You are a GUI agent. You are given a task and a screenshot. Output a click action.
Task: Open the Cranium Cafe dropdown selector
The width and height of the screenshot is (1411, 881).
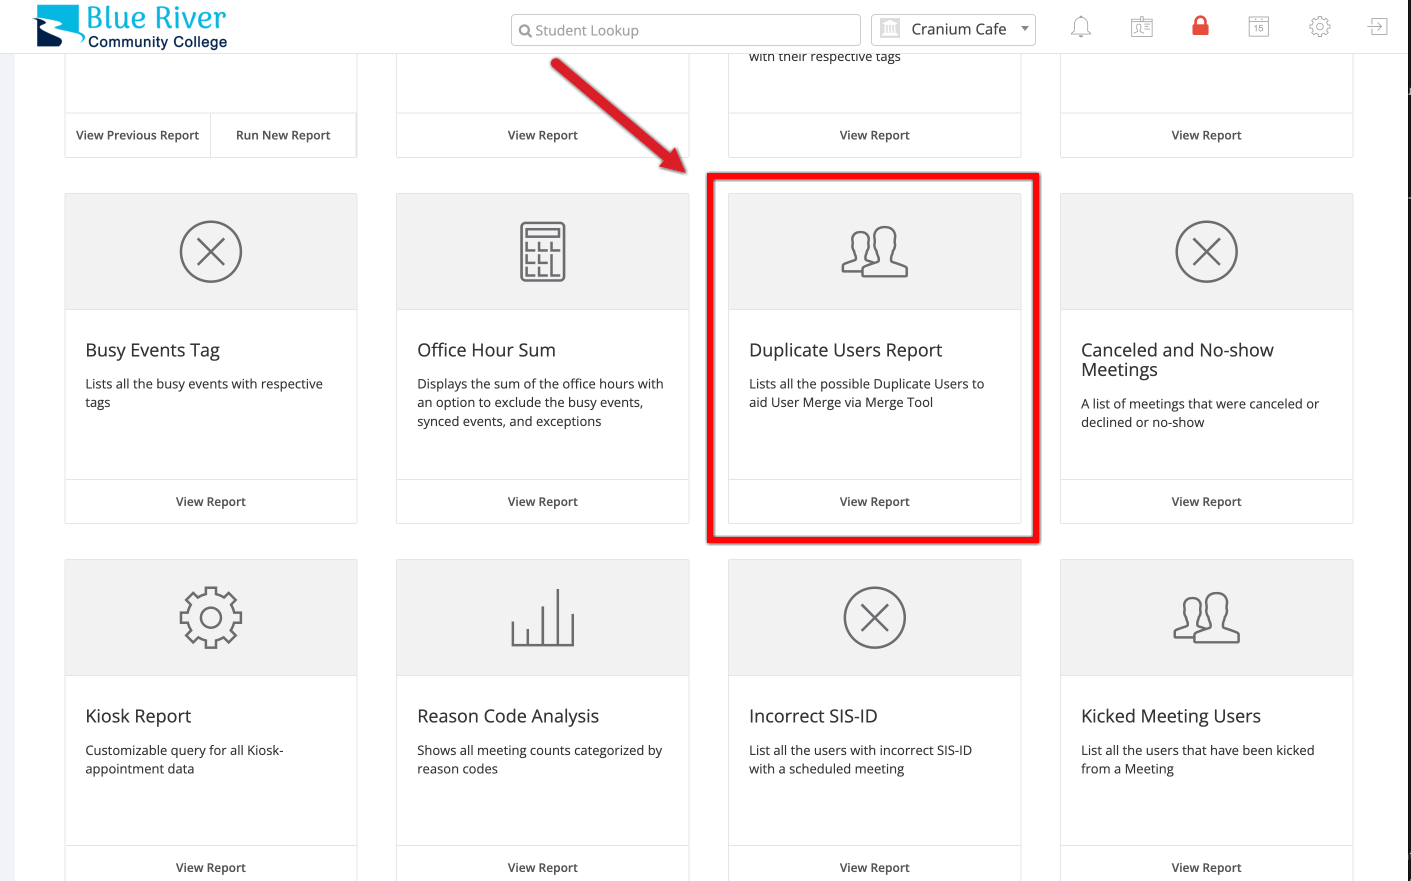tap(953, 29)
